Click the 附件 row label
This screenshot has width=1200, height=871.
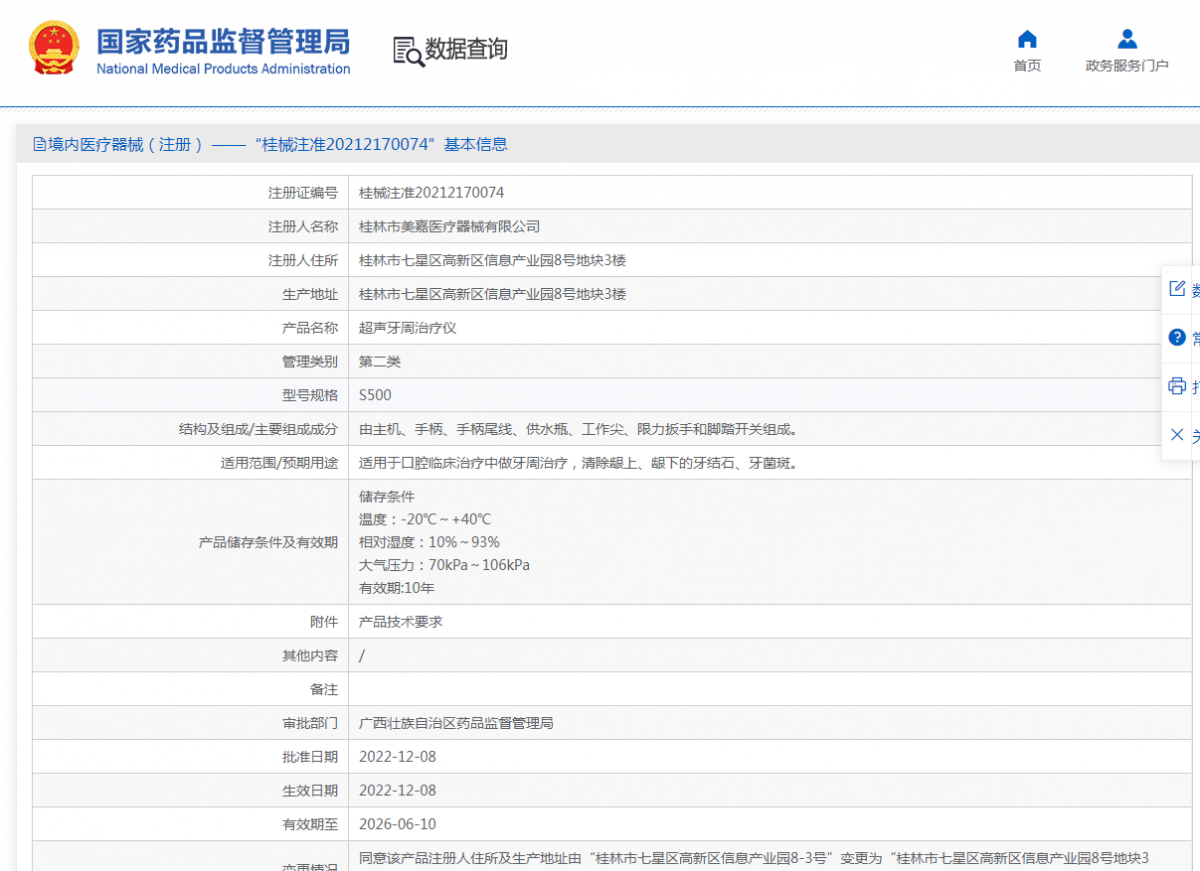pos(324,621)
